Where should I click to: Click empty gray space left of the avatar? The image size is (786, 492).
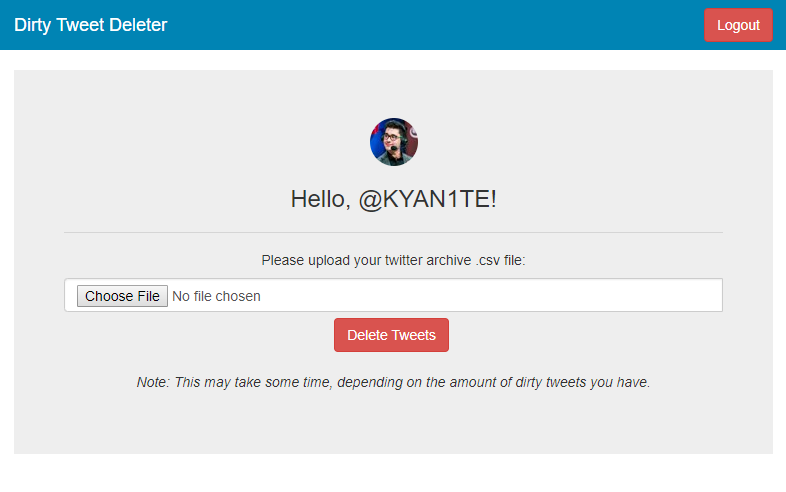click(200, 142)
